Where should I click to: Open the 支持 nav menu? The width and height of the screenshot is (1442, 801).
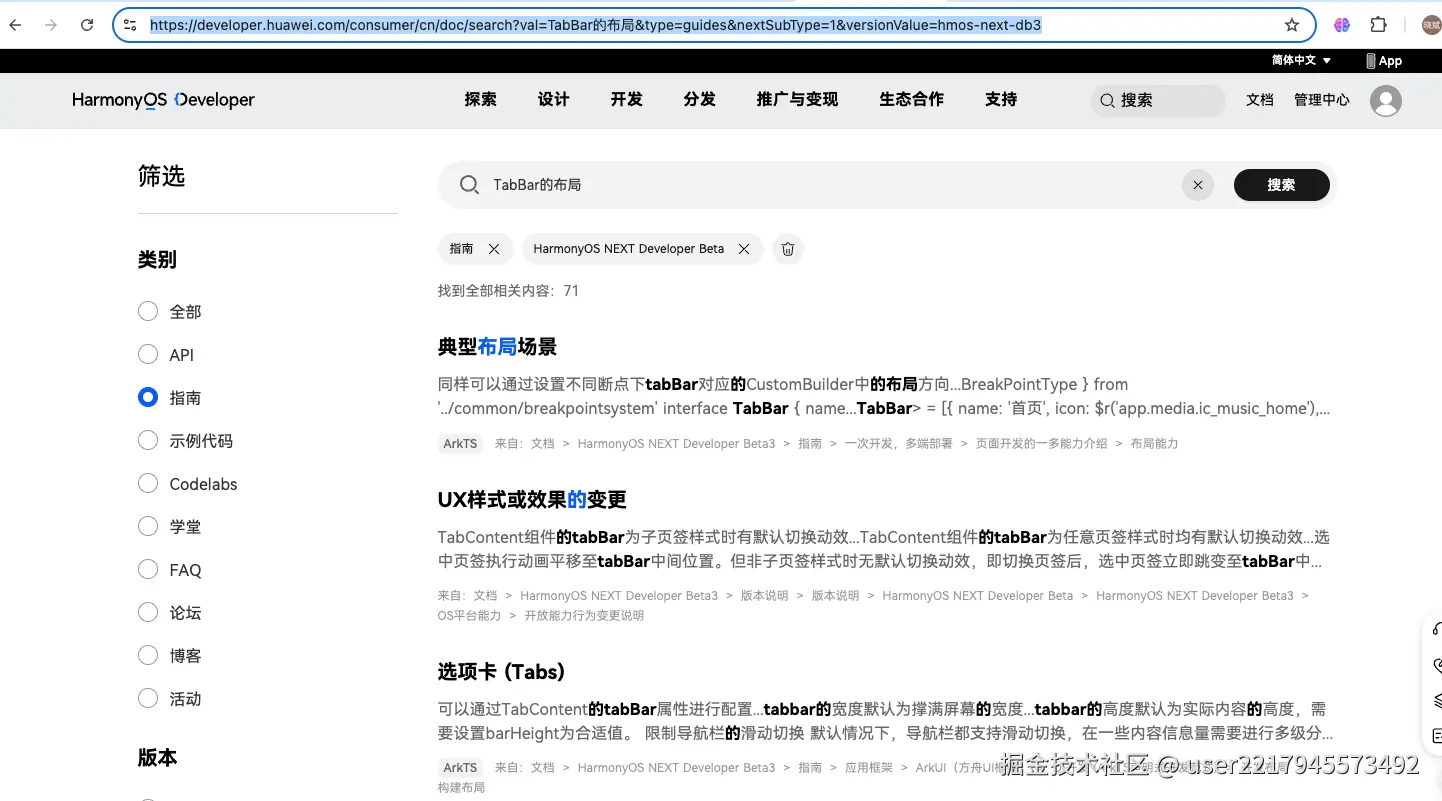[x=1001, y=100]
